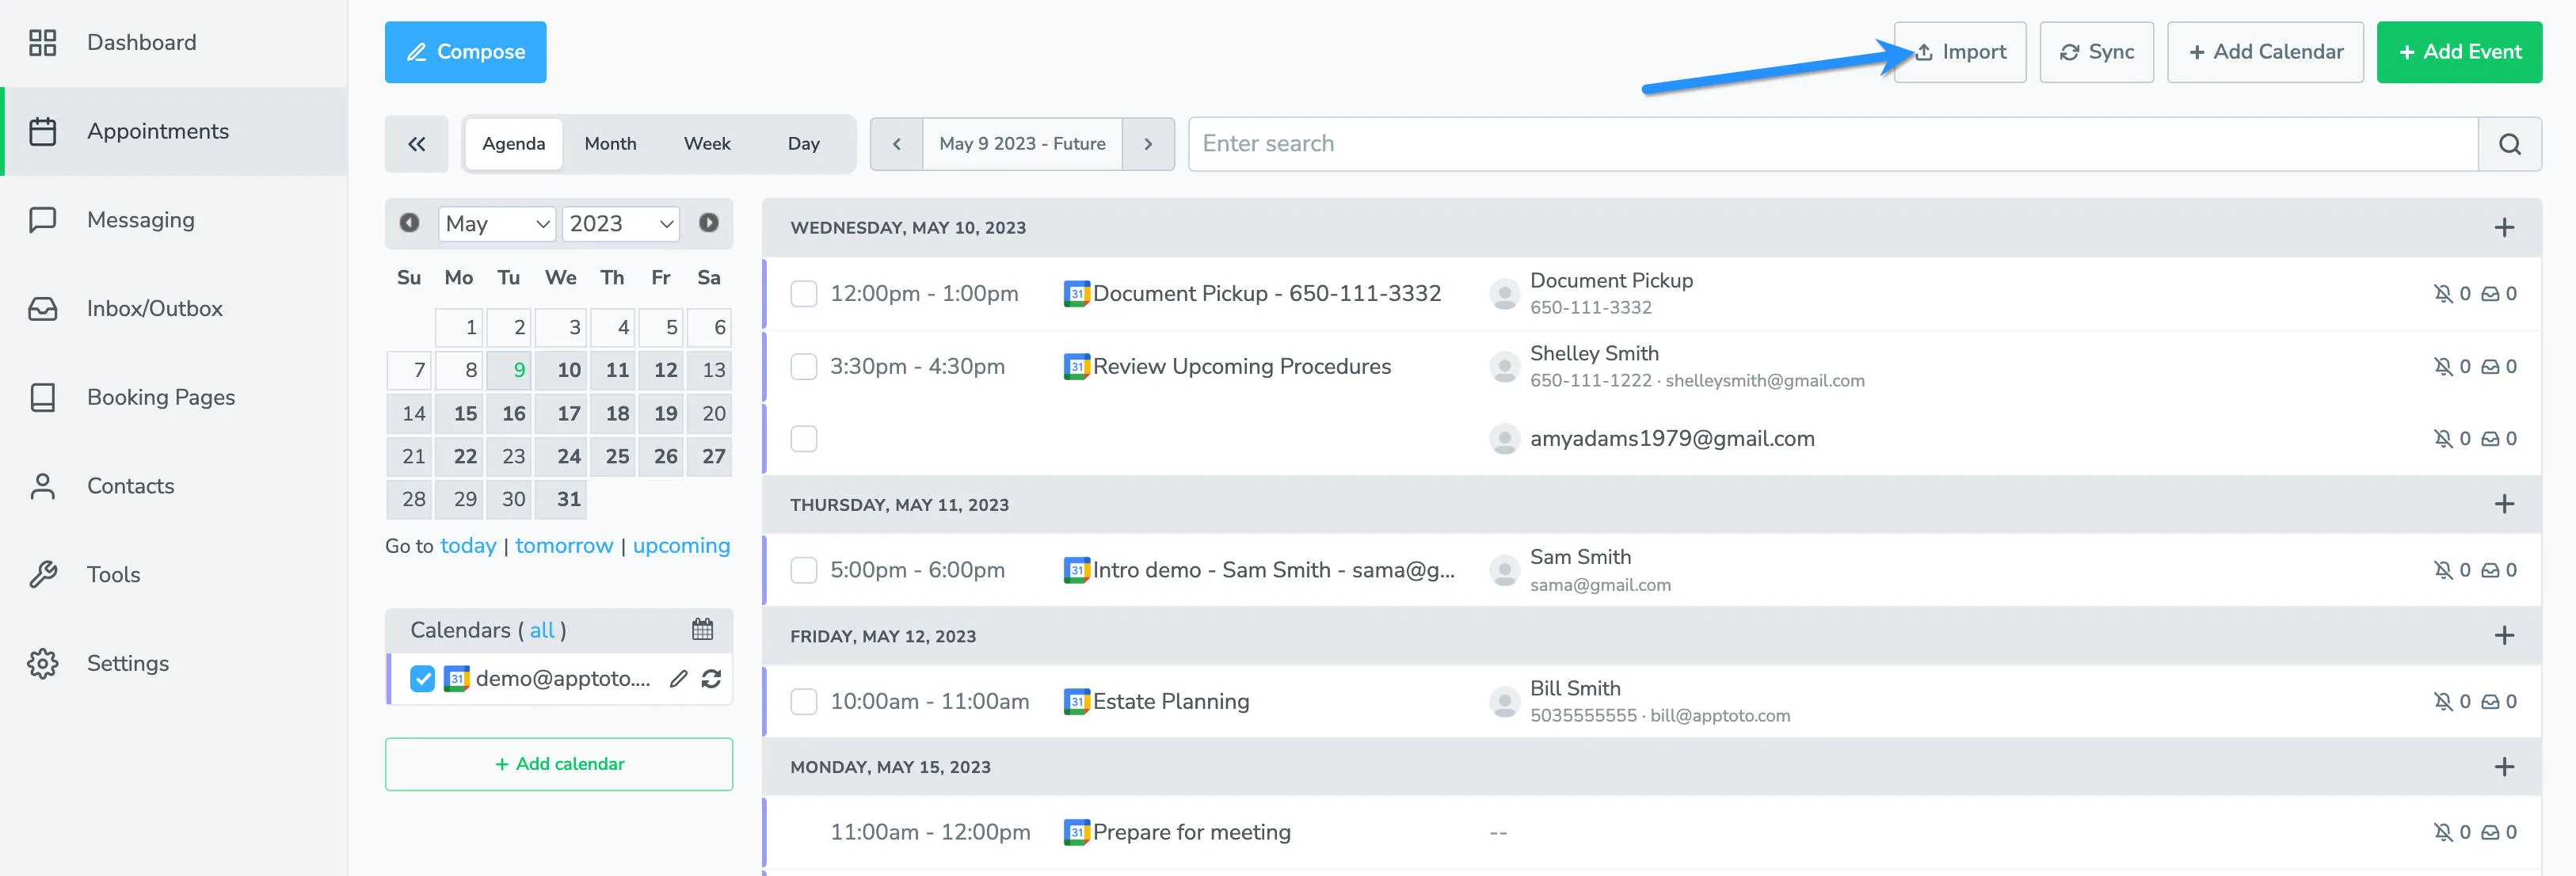Screen dimensions: 2576x876
Task: Open the Contacts section
Action: point(130,485)
